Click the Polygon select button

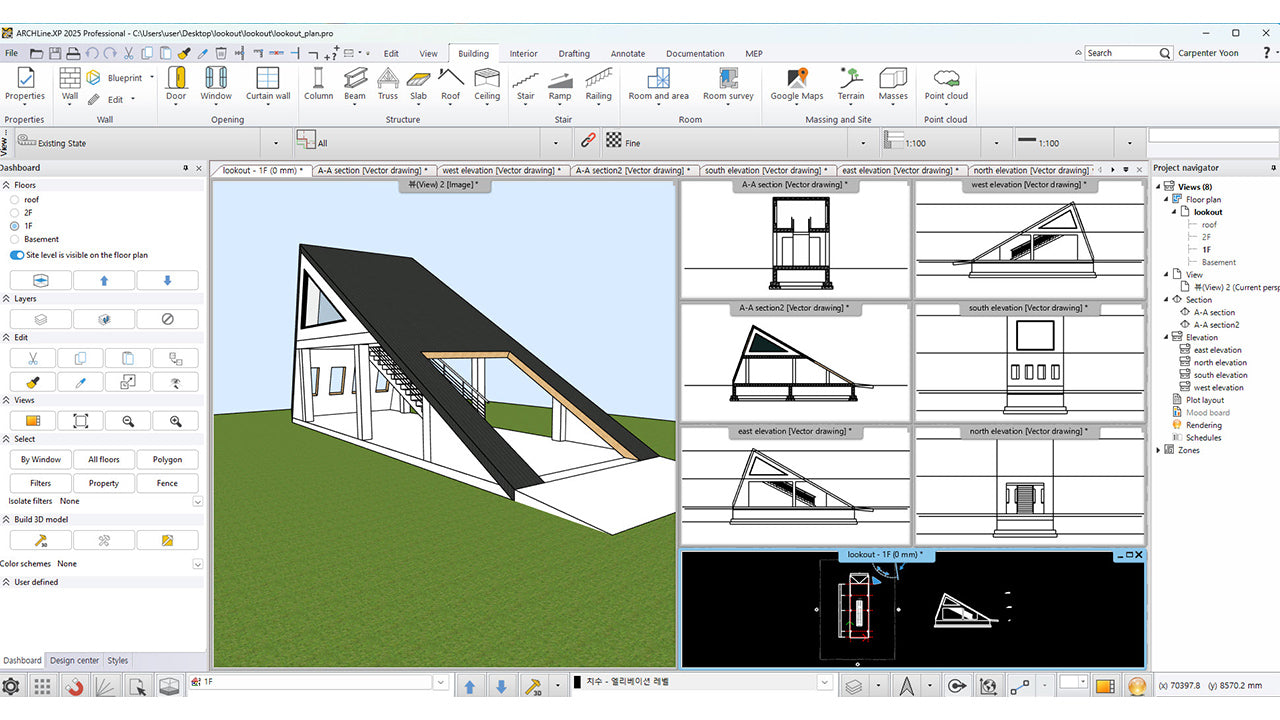[167, 460]
